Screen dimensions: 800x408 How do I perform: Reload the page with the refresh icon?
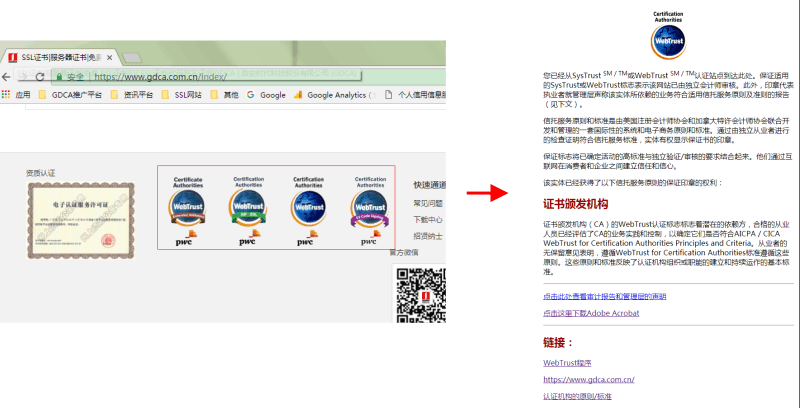[x=40, y=77]
